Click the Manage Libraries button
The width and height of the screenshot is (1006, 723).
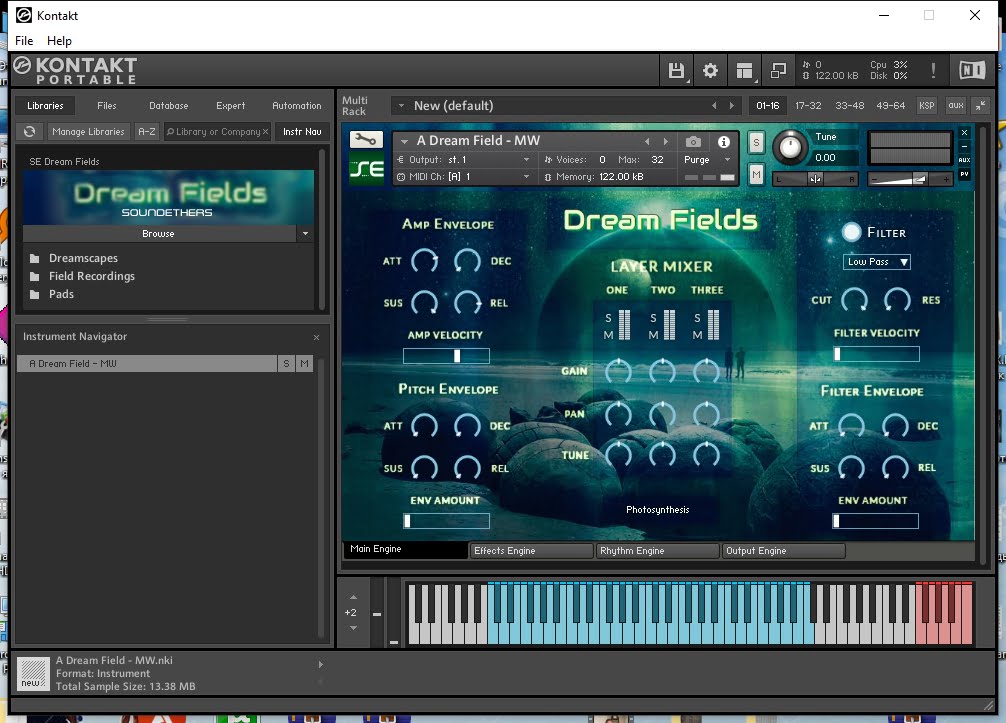pyautogui.click(x=89, y=132)
